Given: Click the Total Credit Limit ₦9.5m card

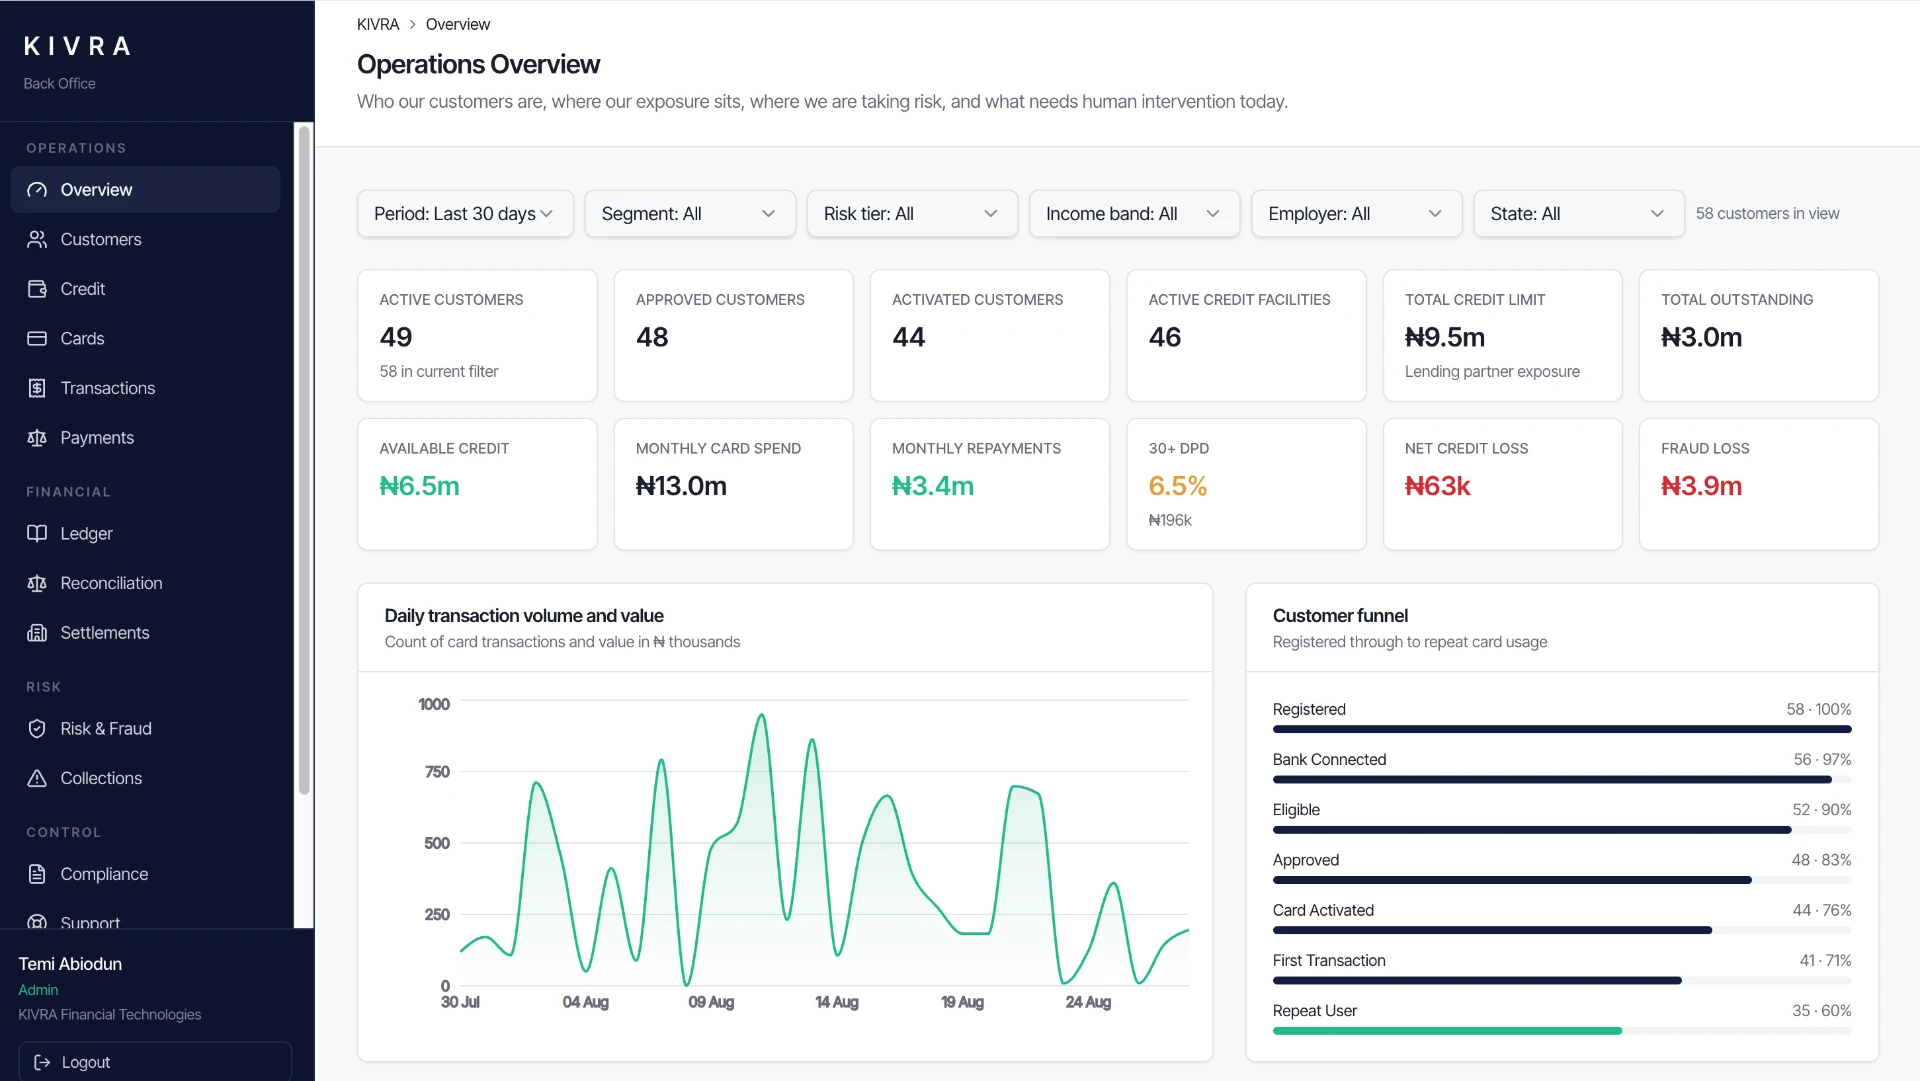Looking at the screenshot, I should tap(1502, 336).
